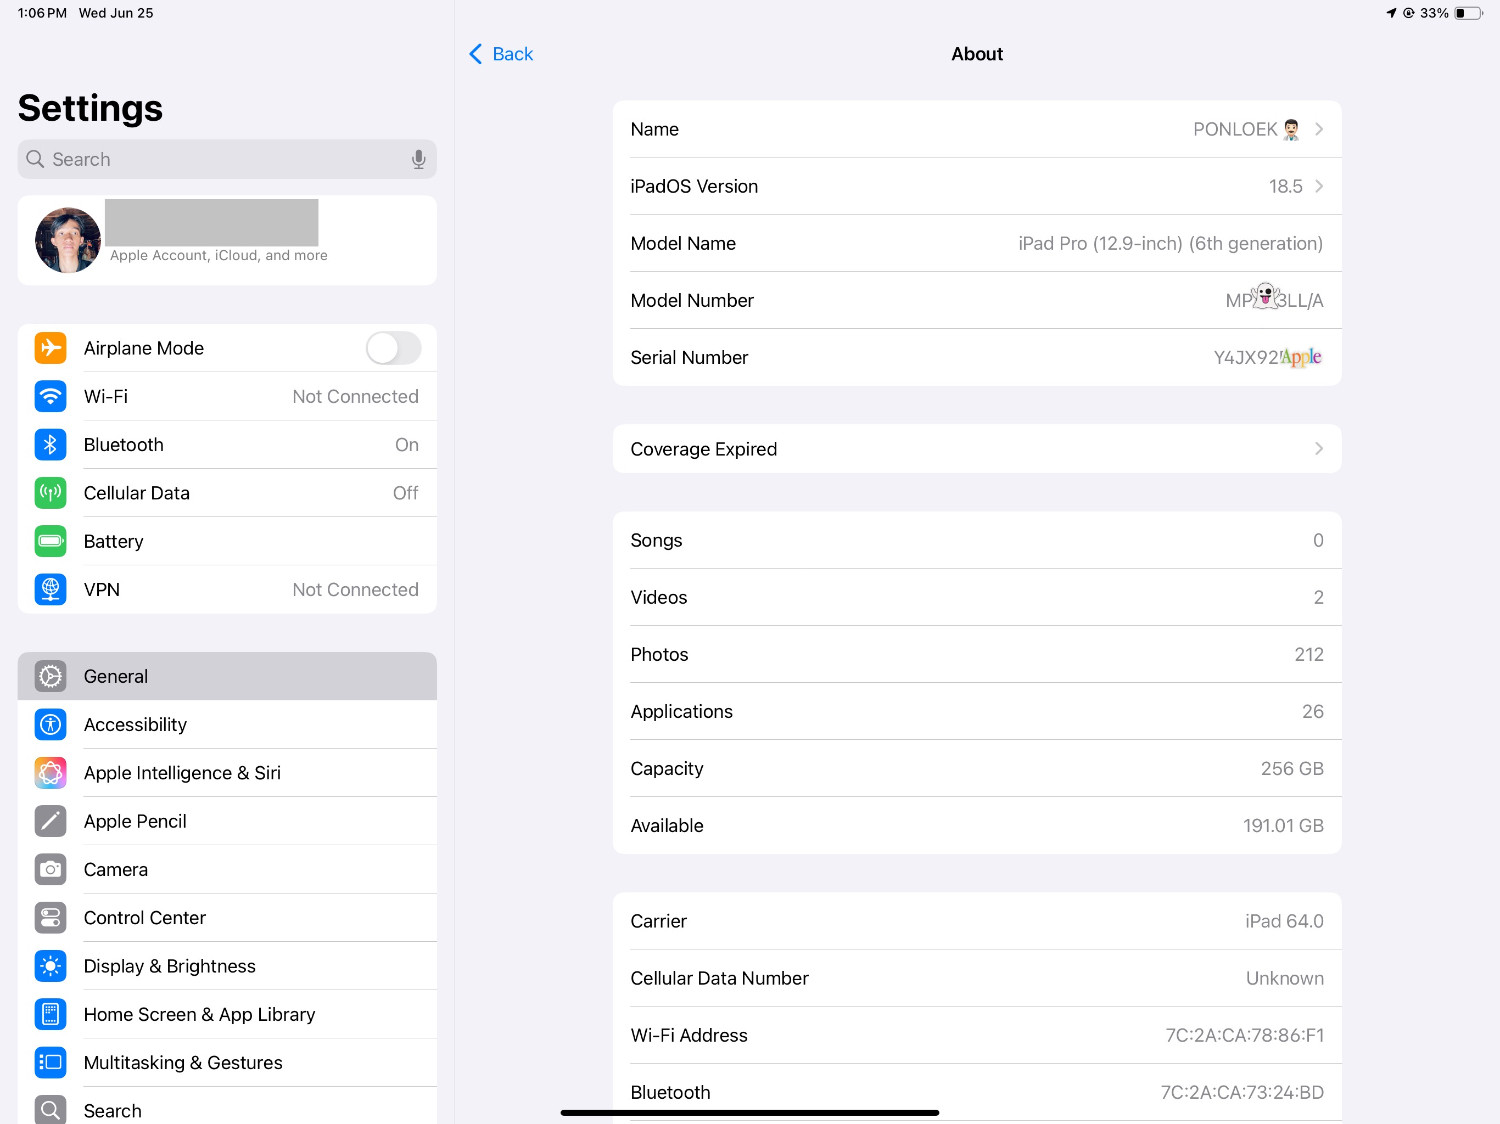Viewport: 1500px width, 1124px height.
Task: Open Bluetooth settings in sidebar
Action: [227, 445]
